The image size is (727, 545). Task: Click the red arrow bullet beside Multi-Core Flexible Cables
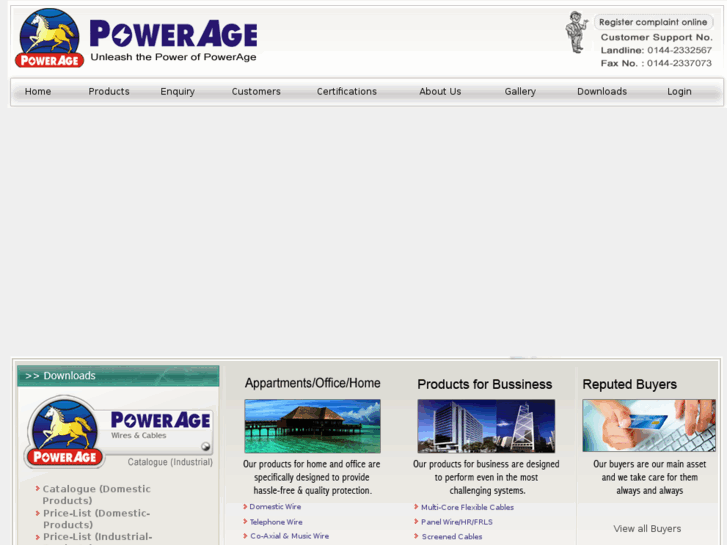416,507
